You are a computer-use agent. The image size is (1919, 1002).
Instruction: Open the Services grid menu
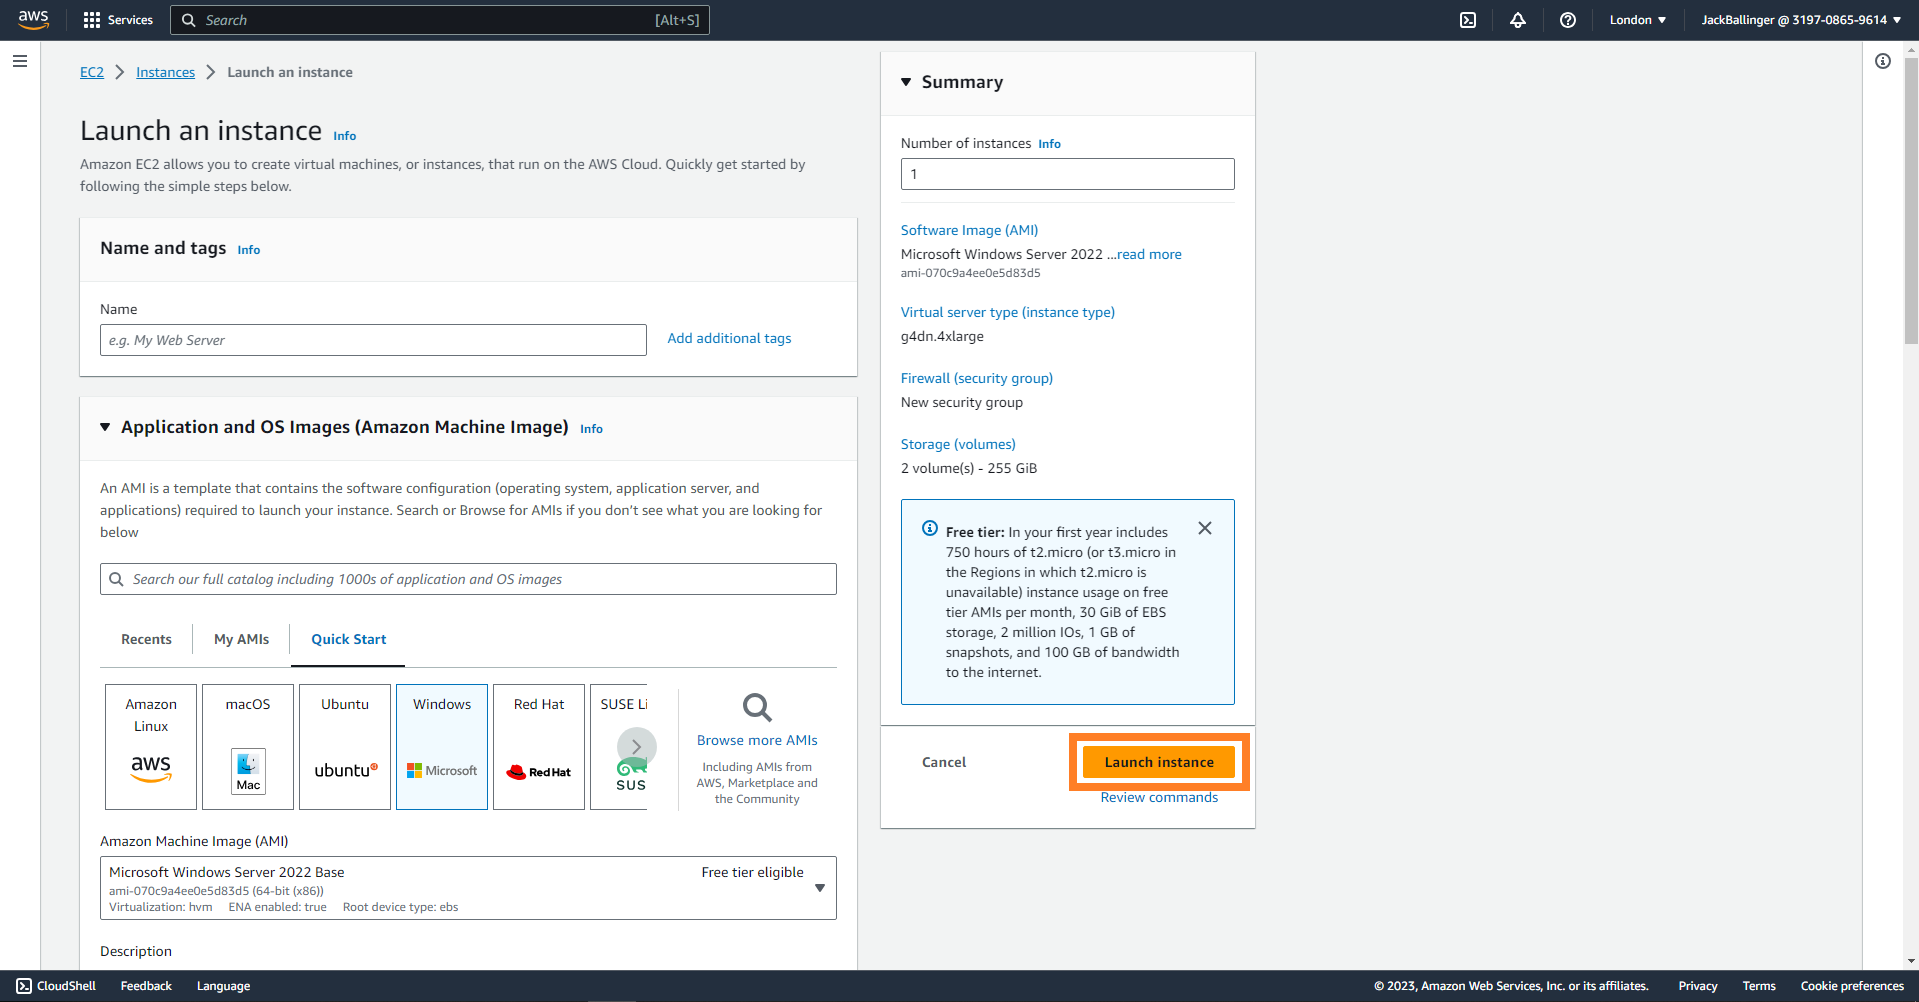tap(118, 20)
